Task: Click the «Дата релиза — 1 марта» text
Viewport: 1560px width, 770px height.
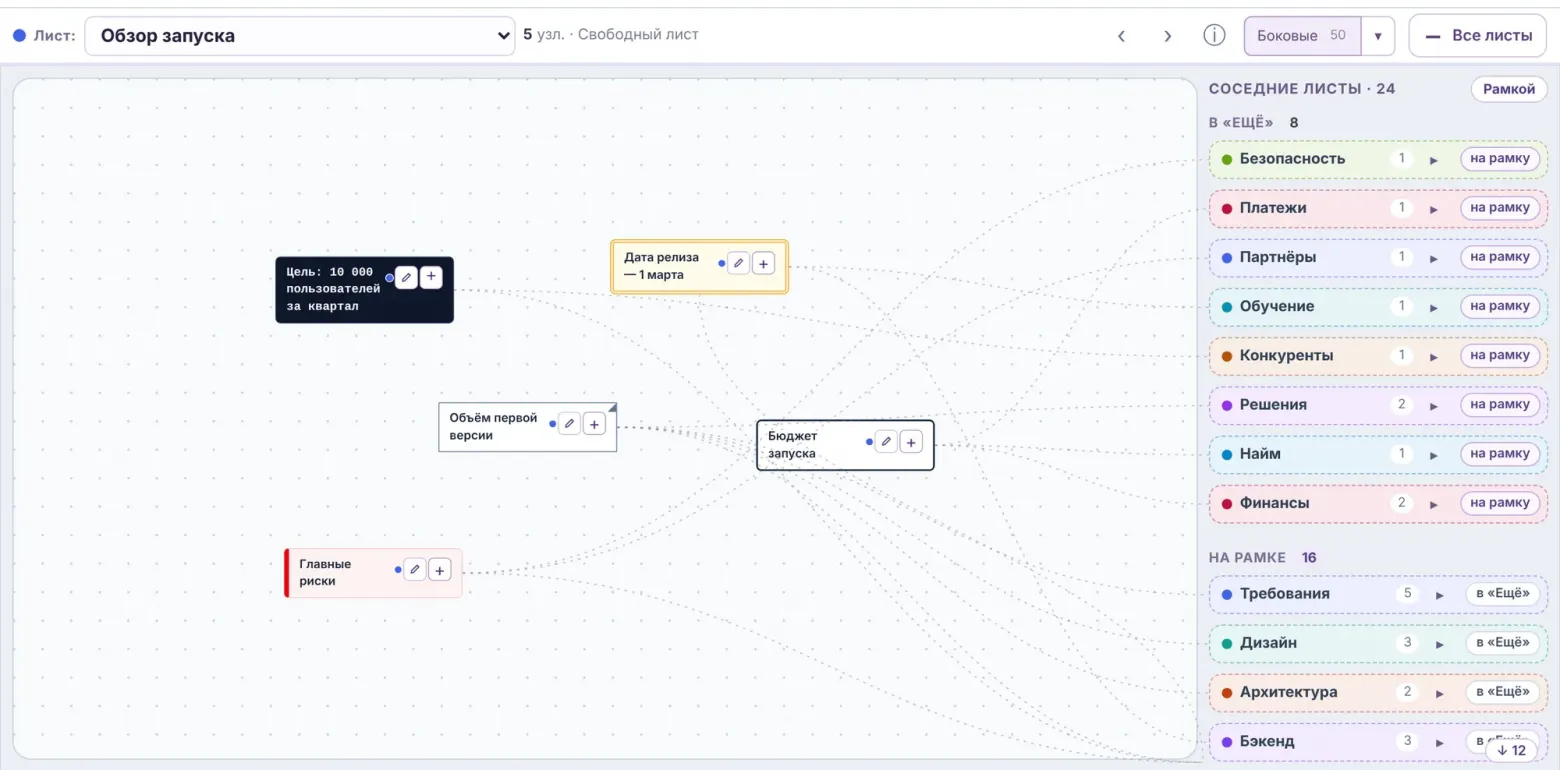Action: [661, 266]
